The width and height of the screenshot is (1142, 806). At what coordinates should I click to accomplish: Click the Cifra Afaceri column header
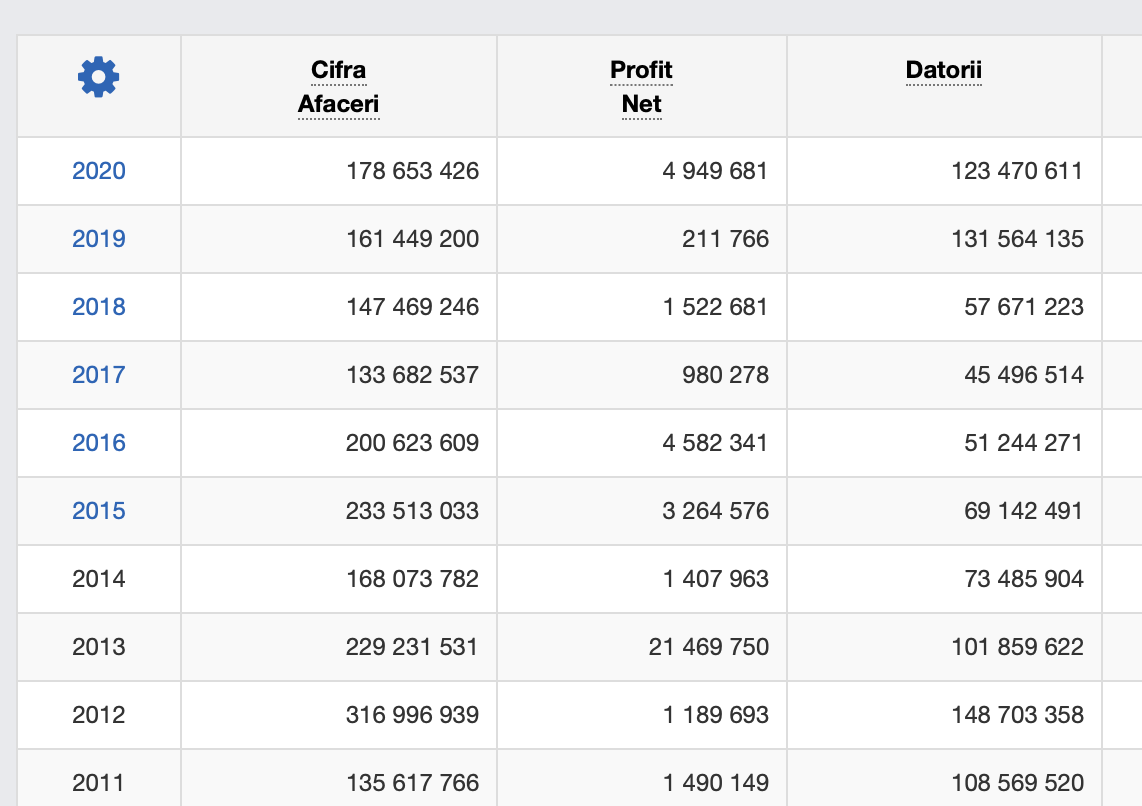tap(339, 87)
